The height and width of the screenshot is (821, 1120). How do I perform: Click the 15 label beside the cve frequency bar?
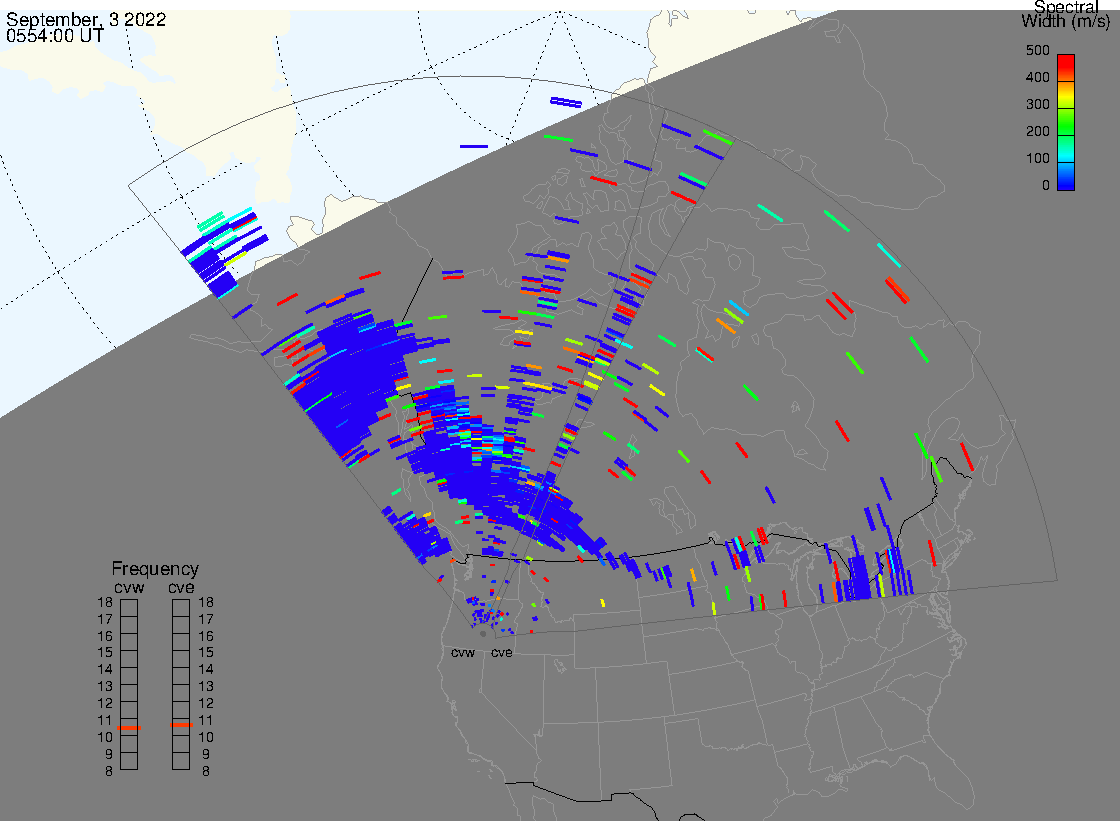click(206, 652)
